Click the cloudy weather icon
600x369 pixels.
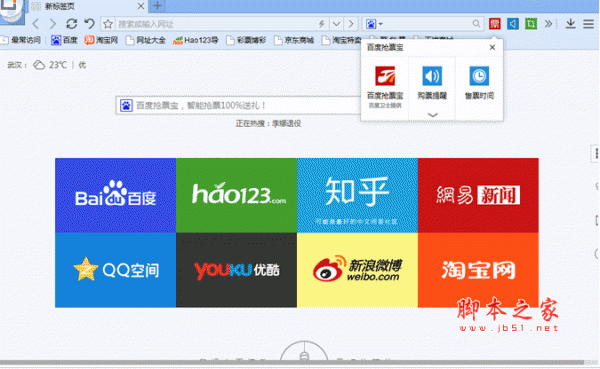pyautogui.click(x=39, y=65)
